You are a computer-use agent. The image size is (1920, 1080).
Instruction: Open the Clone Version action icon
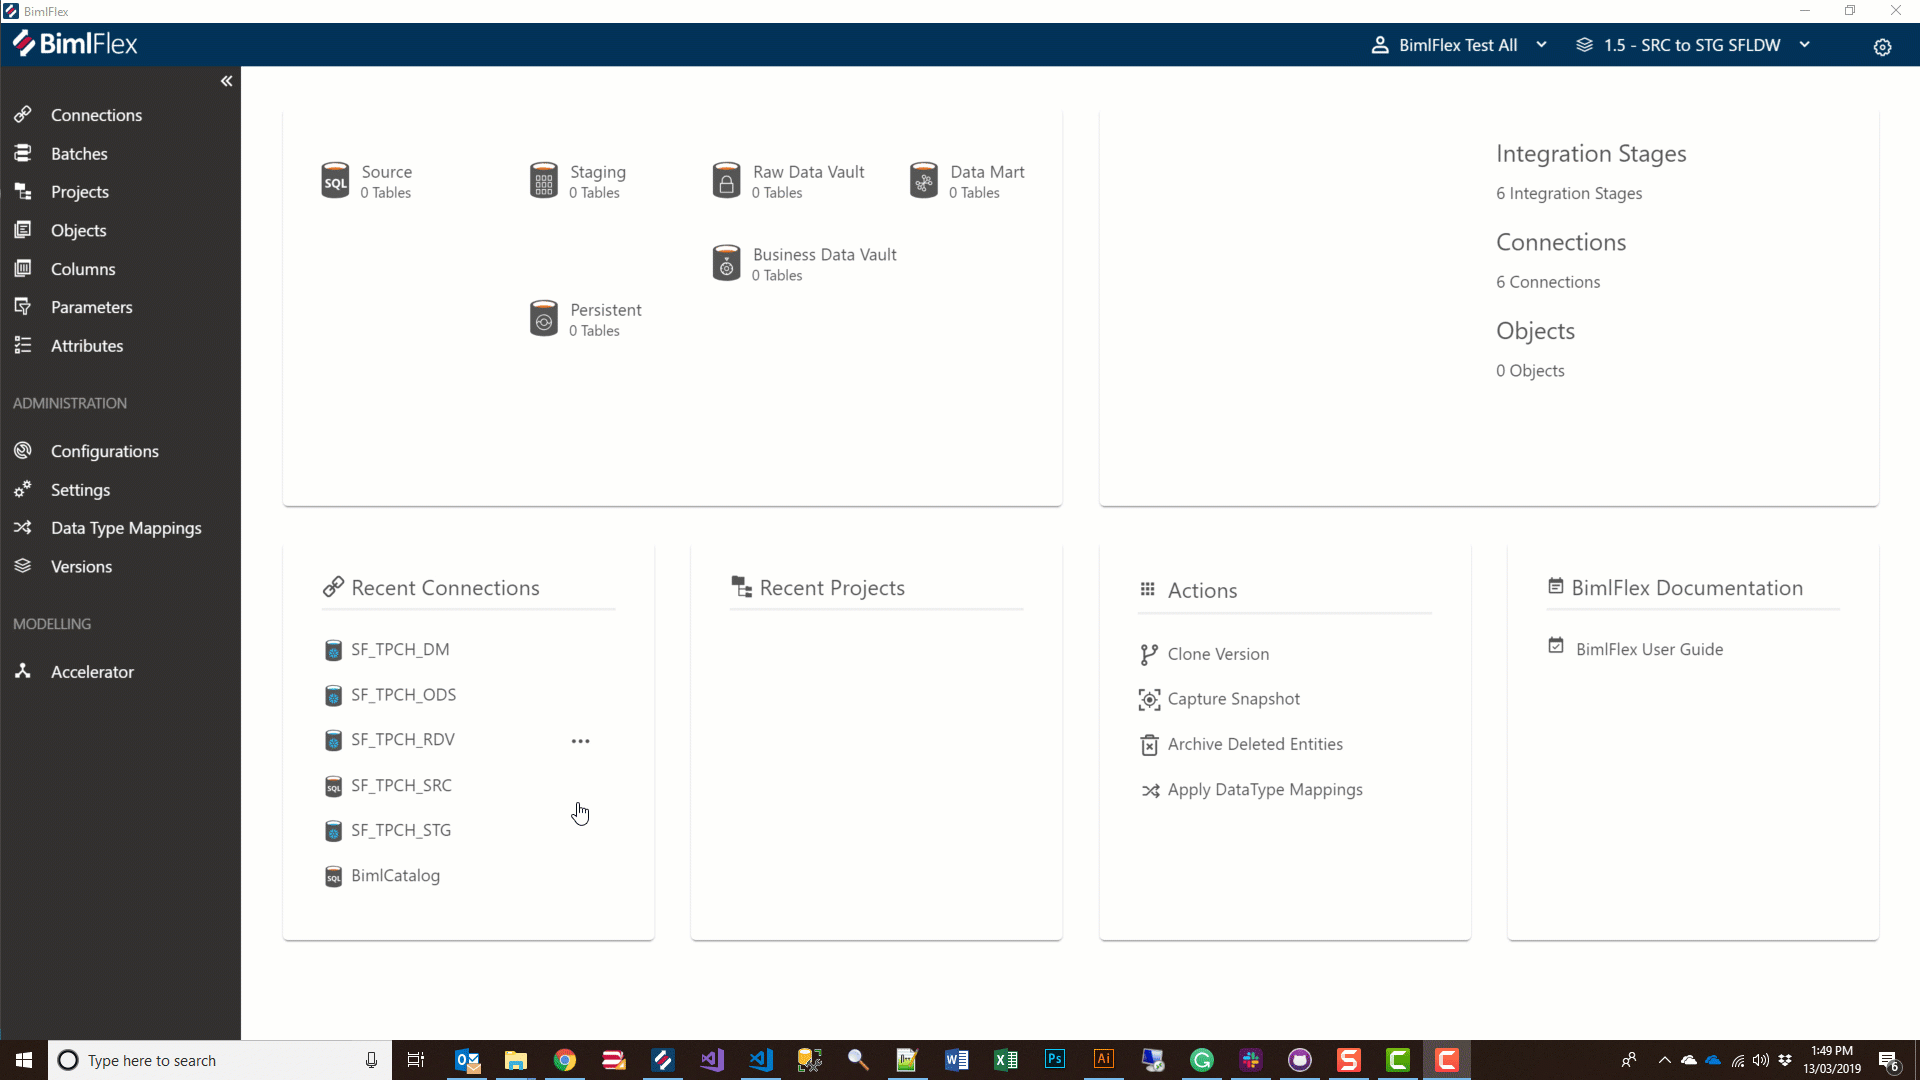tap(1147, 653)
